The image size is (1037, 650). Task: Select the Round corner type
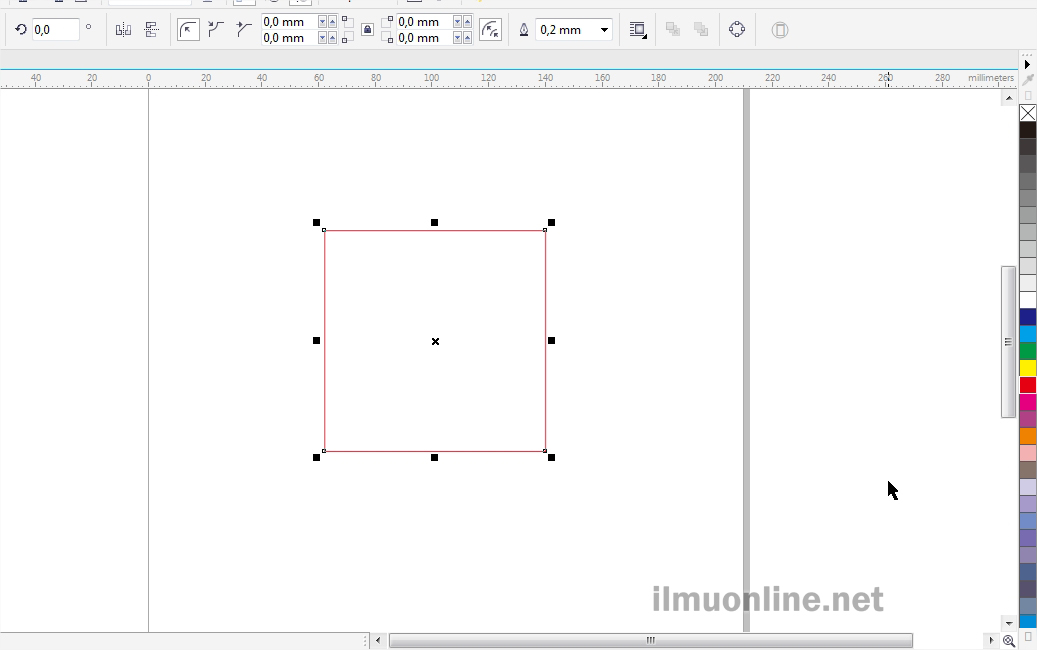tap(188, 30)
